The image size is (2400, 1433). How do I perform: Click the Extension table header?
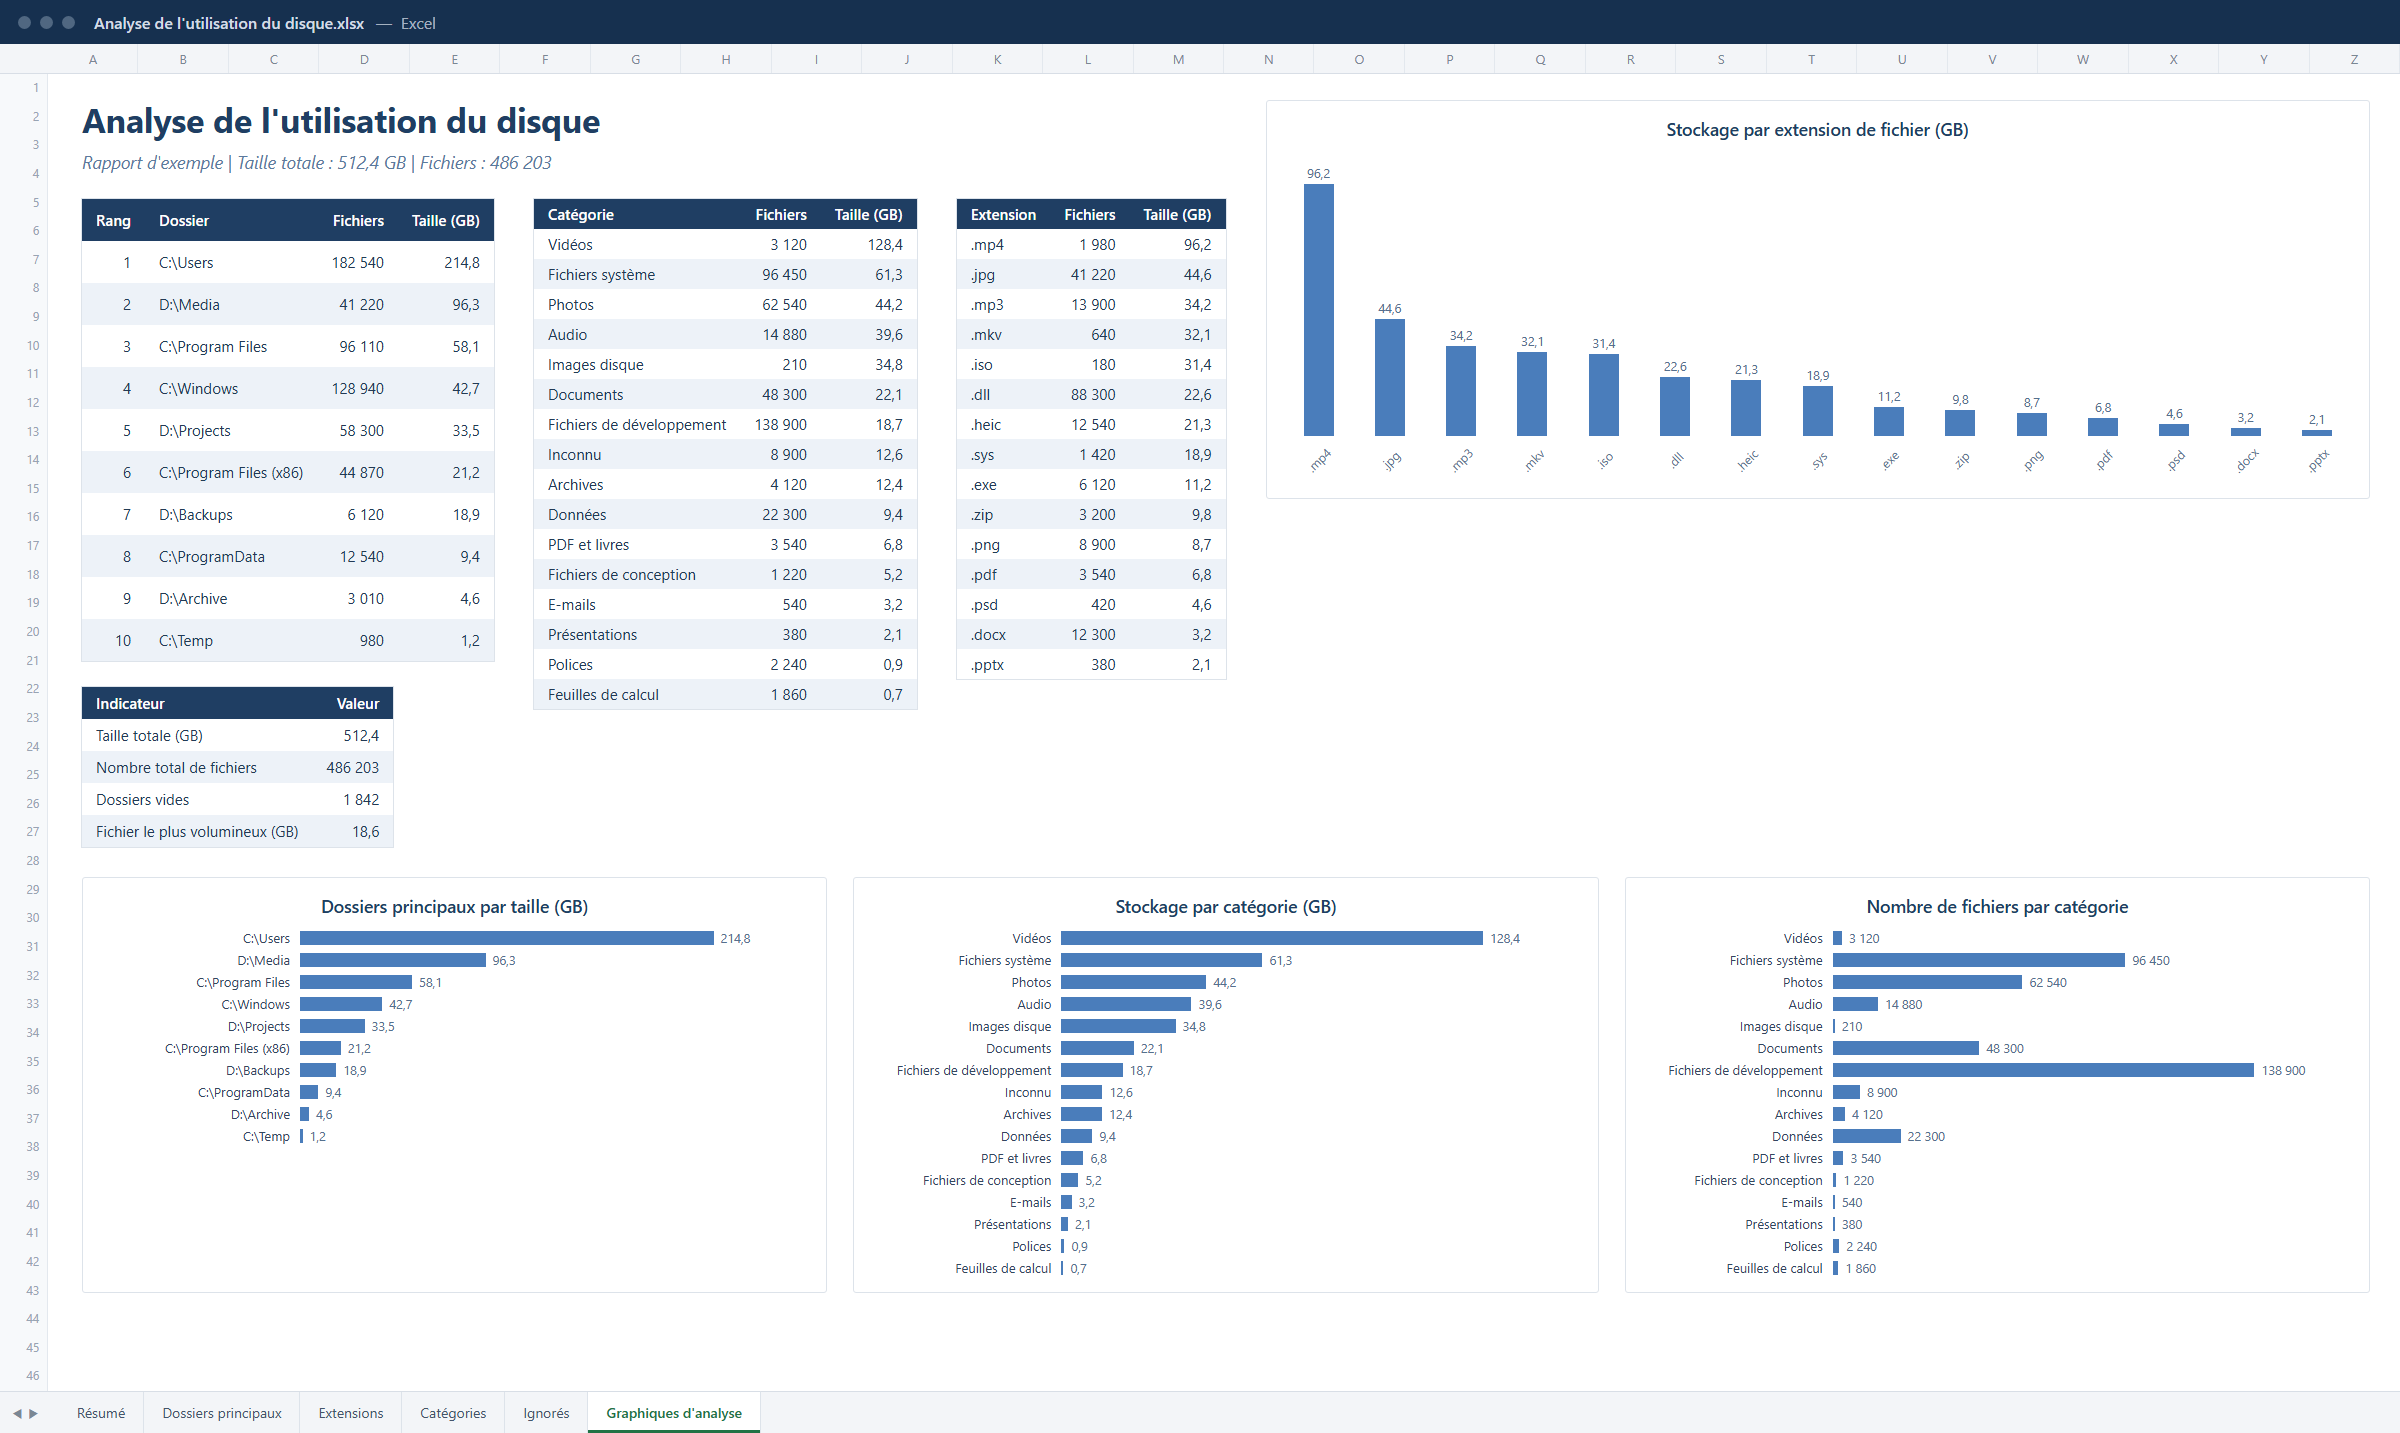tap(1003, 214)
